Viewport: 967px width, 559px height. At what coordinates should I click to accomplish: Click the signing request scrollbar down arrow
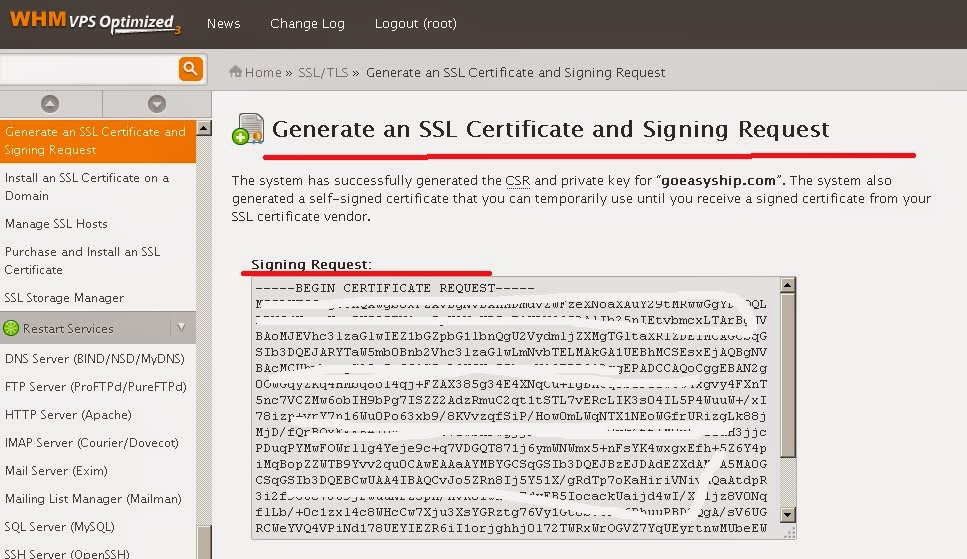[x=788, y=514]
